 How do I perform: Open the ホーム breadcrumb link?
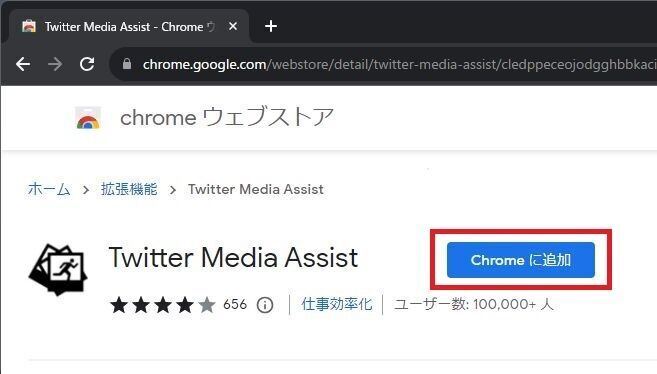pos(49,189)
